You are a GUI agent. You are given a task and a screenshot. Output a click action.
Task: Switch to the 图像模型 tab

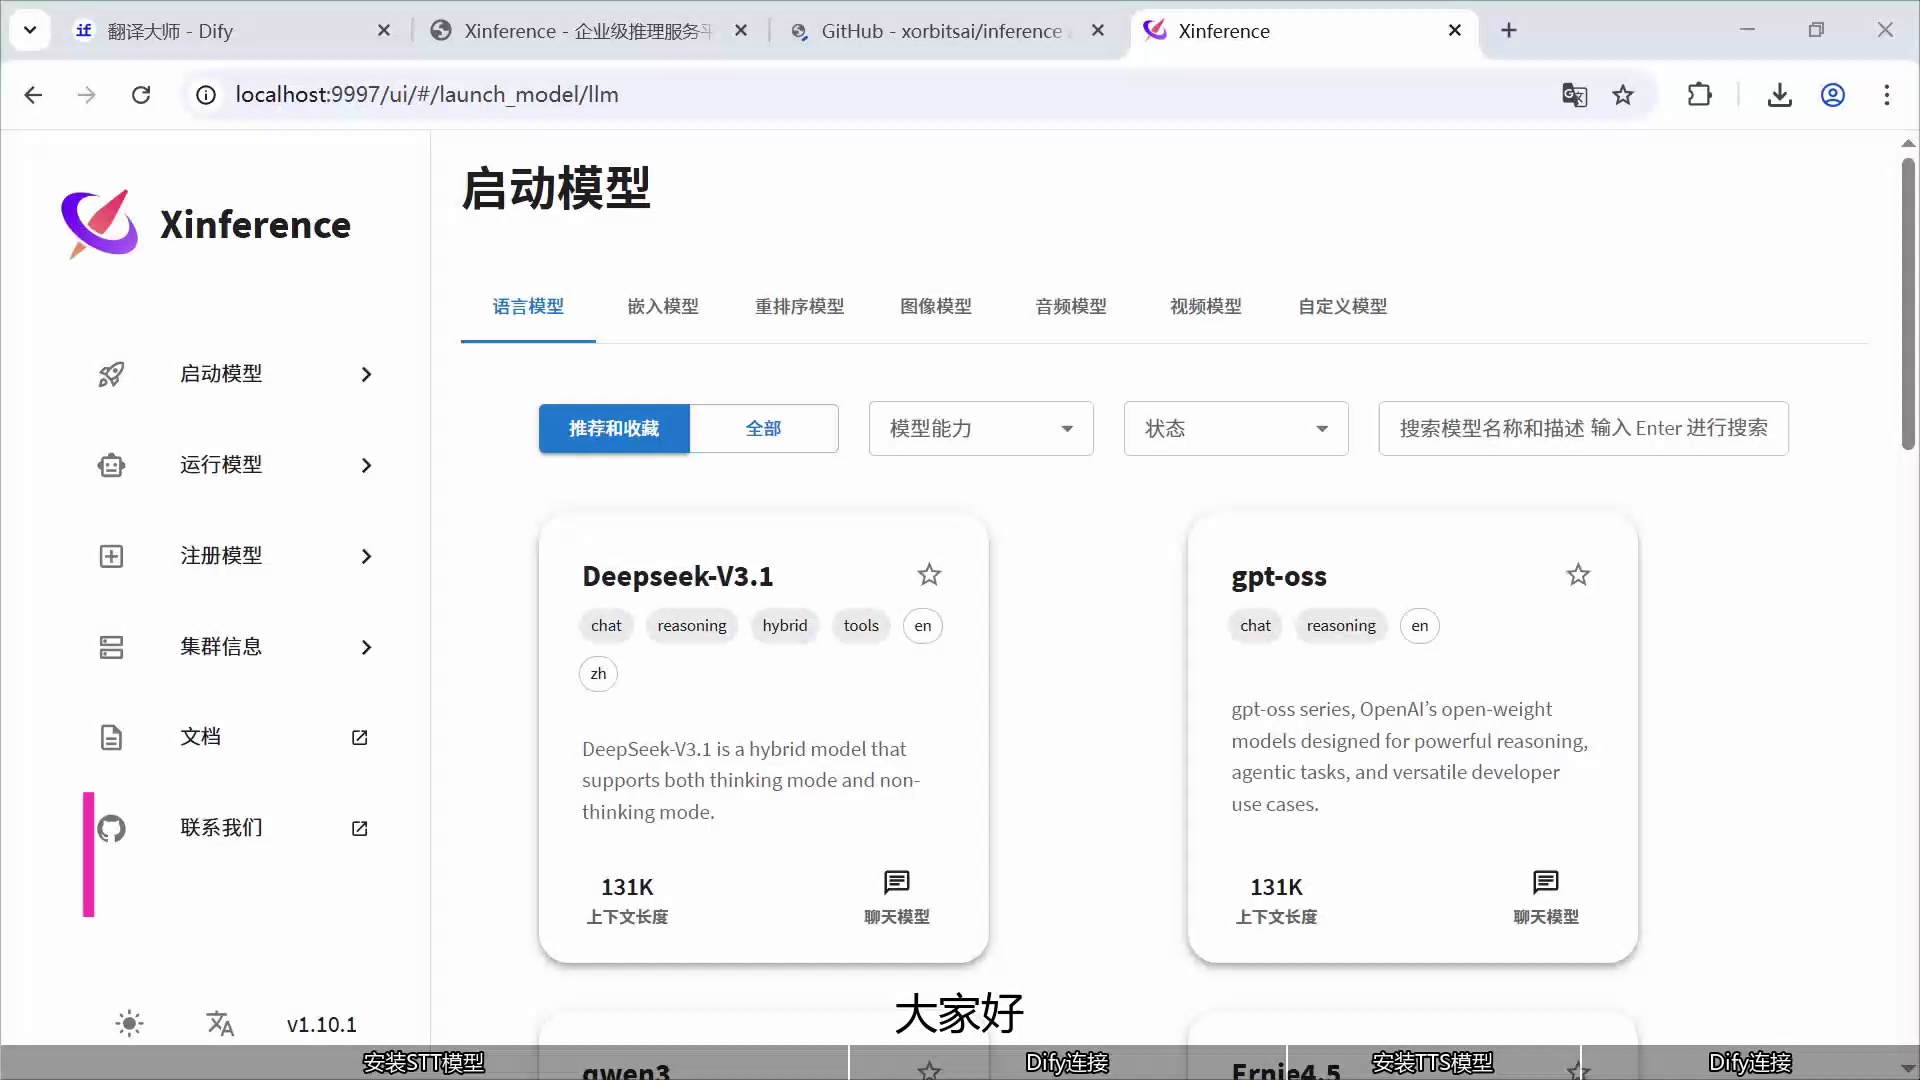pos(936,306)
